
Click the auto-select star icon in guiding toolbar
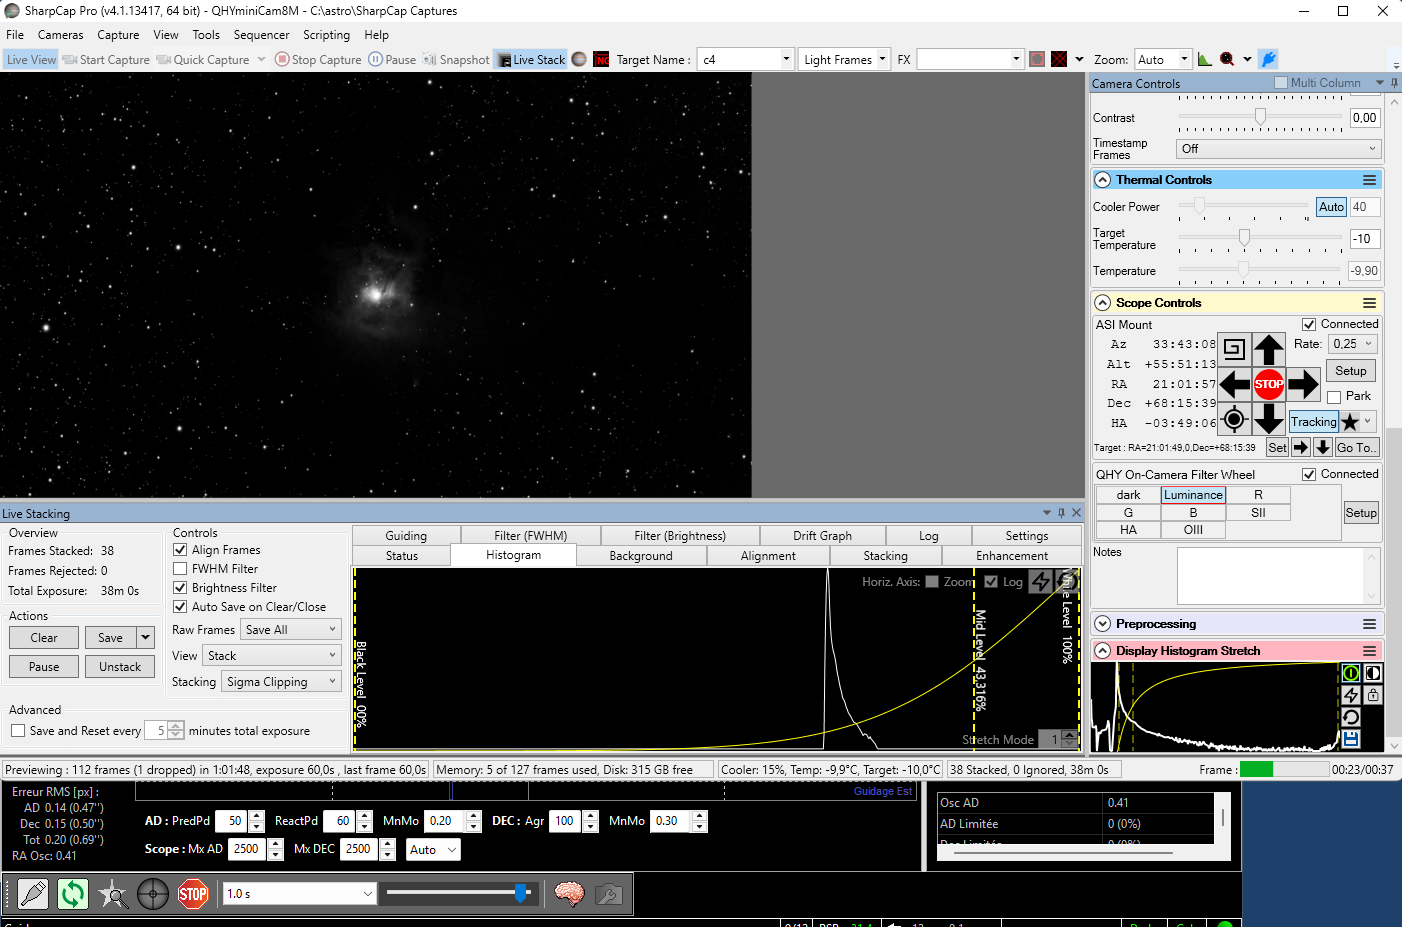pyautogui.click(x=113, y=894)
